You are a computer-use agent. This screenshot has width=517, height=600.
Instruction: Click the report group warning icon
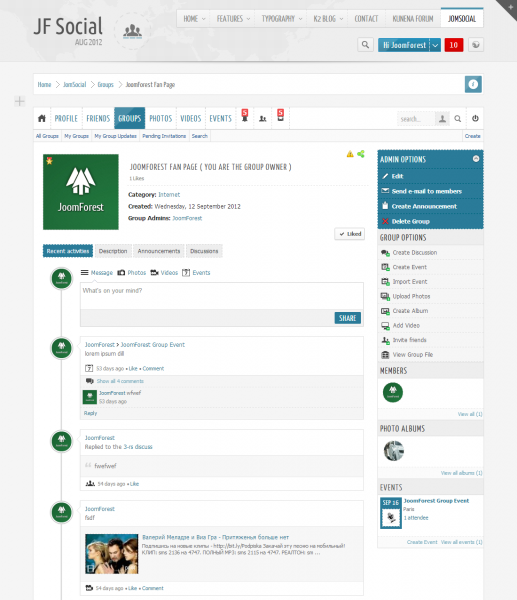pos(350,154)
